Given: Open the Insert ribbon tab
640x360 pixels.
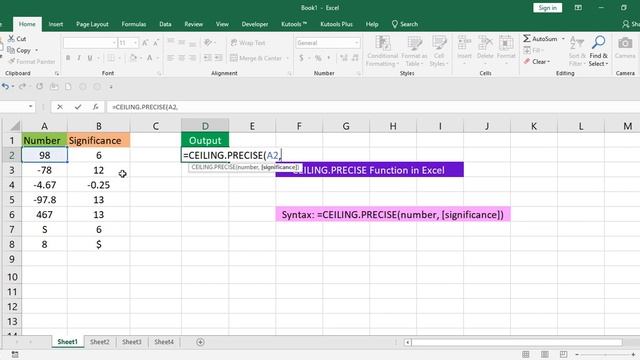Looking at the screenshot, I should 56,24.
